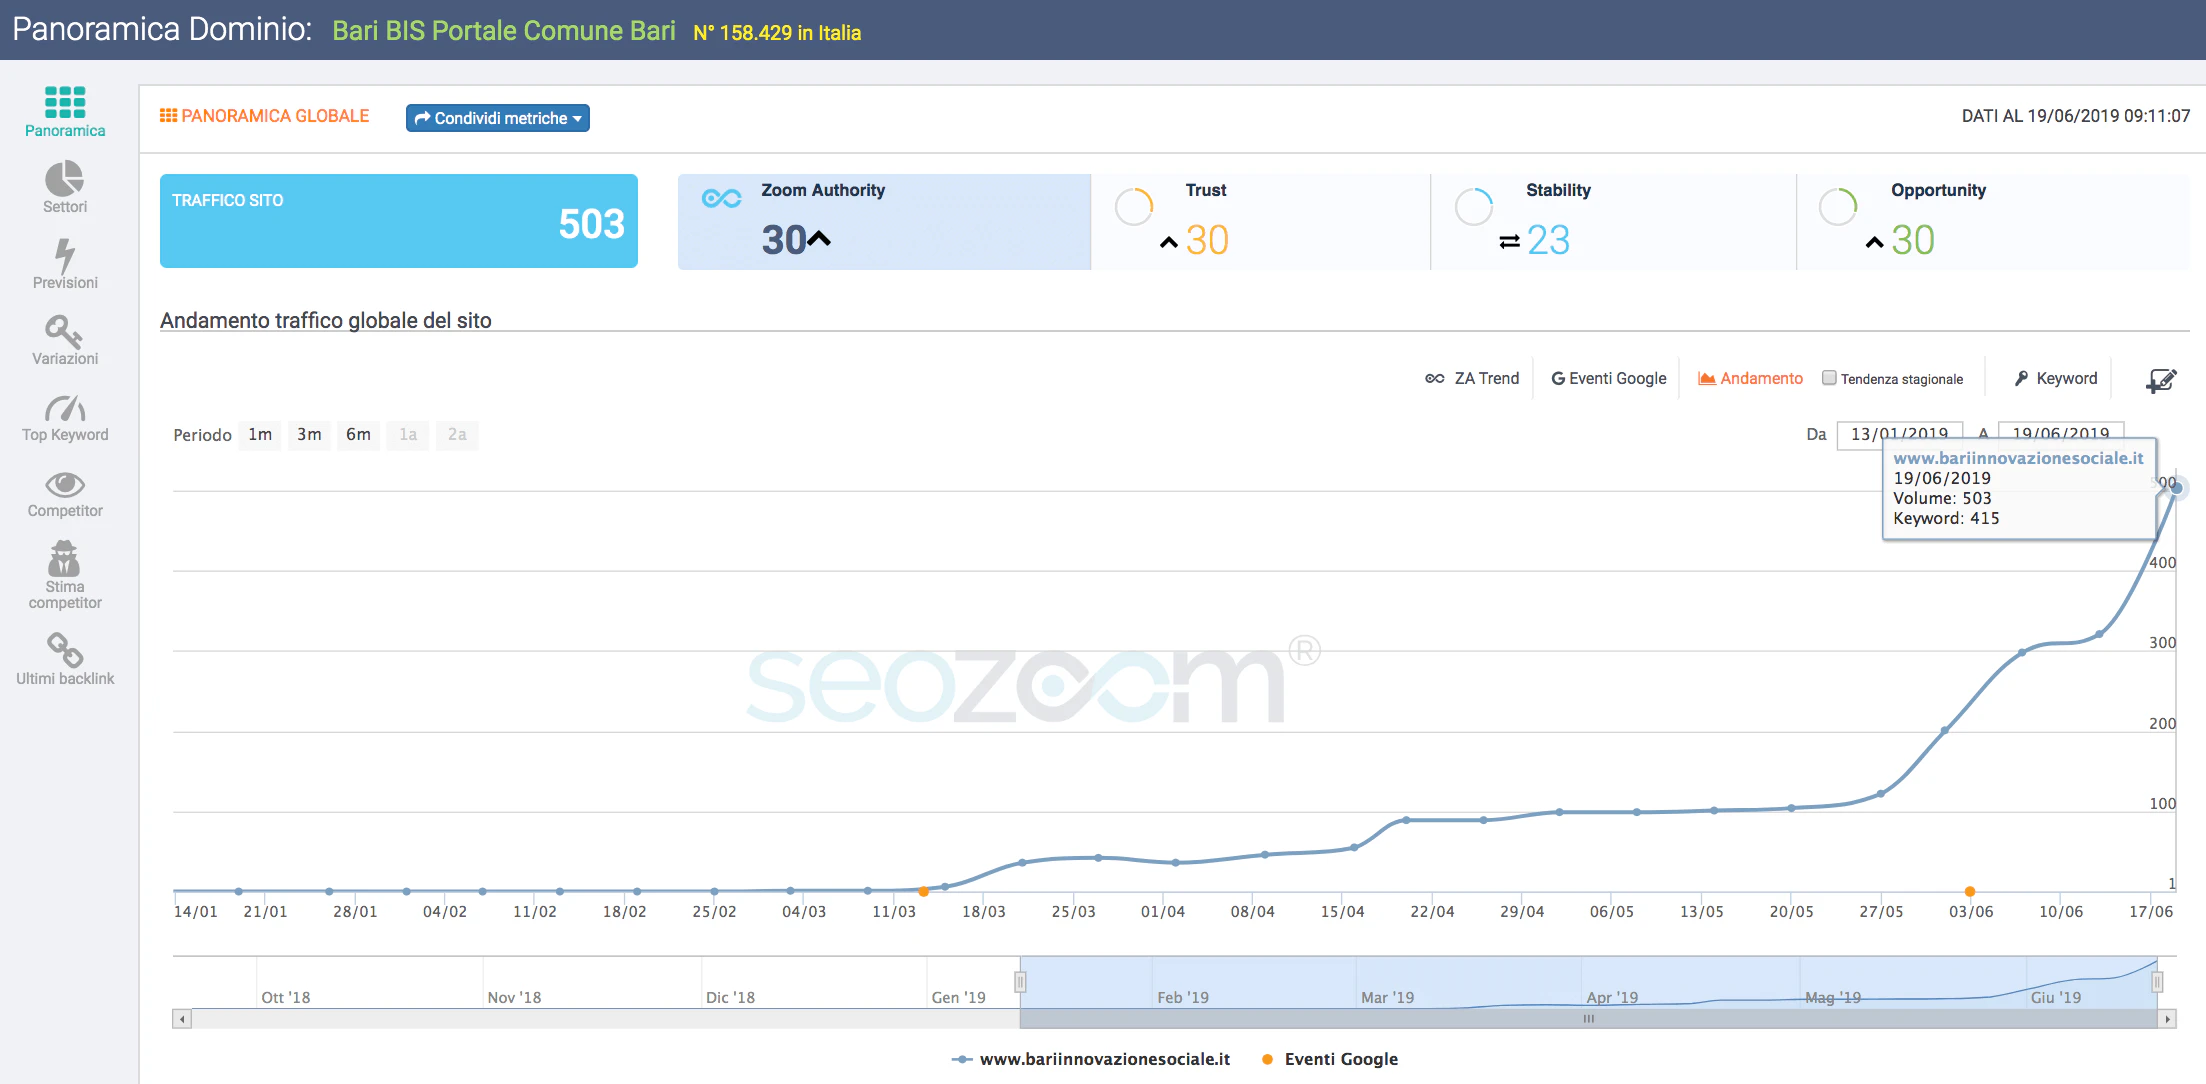Switch to the Andamento view

tap(1750, 378)
